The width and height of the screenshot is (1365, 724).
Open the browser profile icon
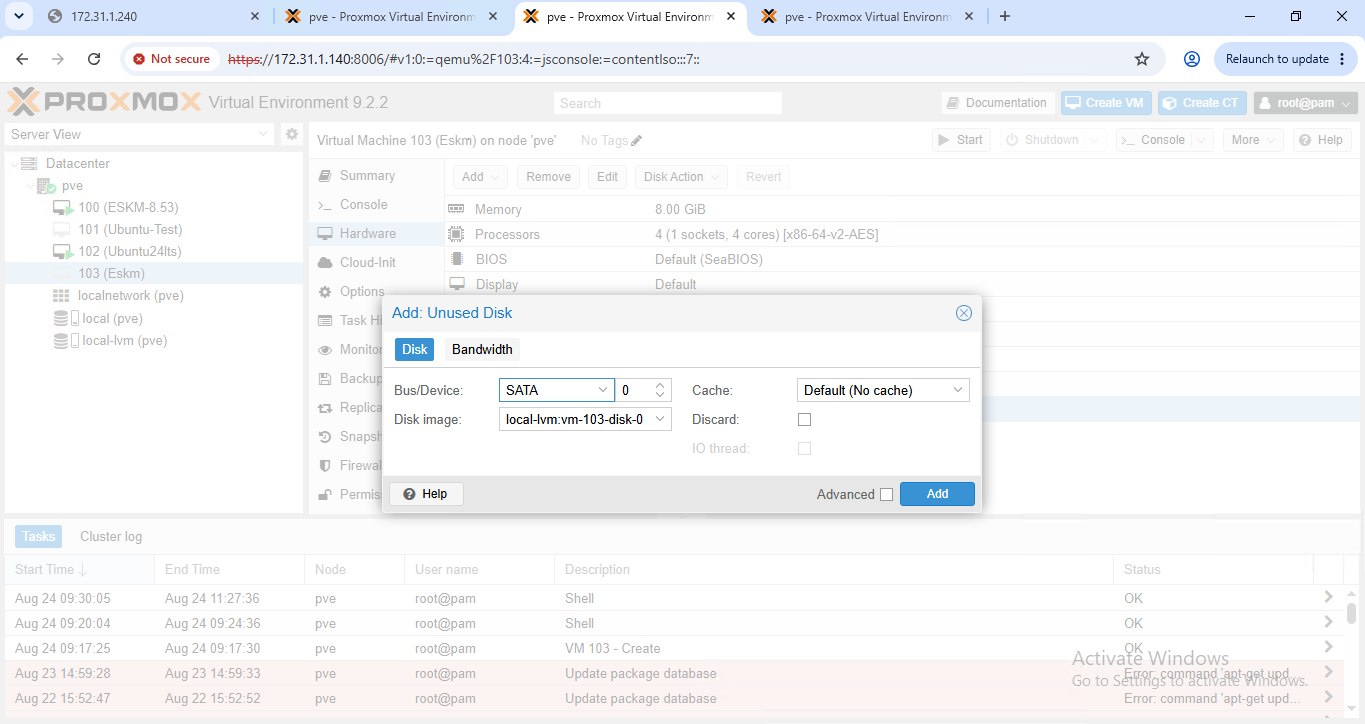pos(1191,59)
